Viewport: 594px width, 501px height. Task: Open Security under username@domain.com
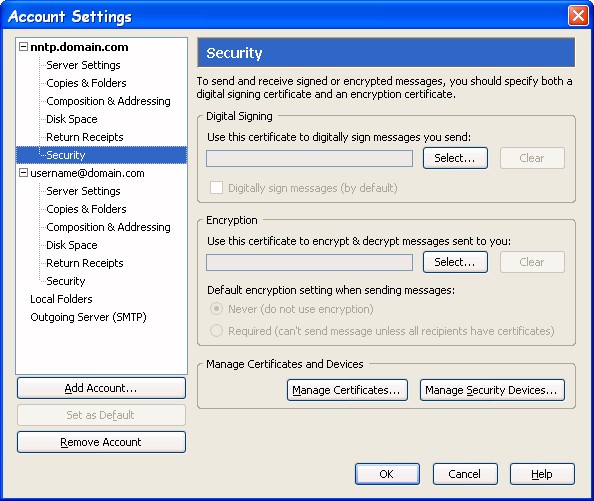[66, 281]
